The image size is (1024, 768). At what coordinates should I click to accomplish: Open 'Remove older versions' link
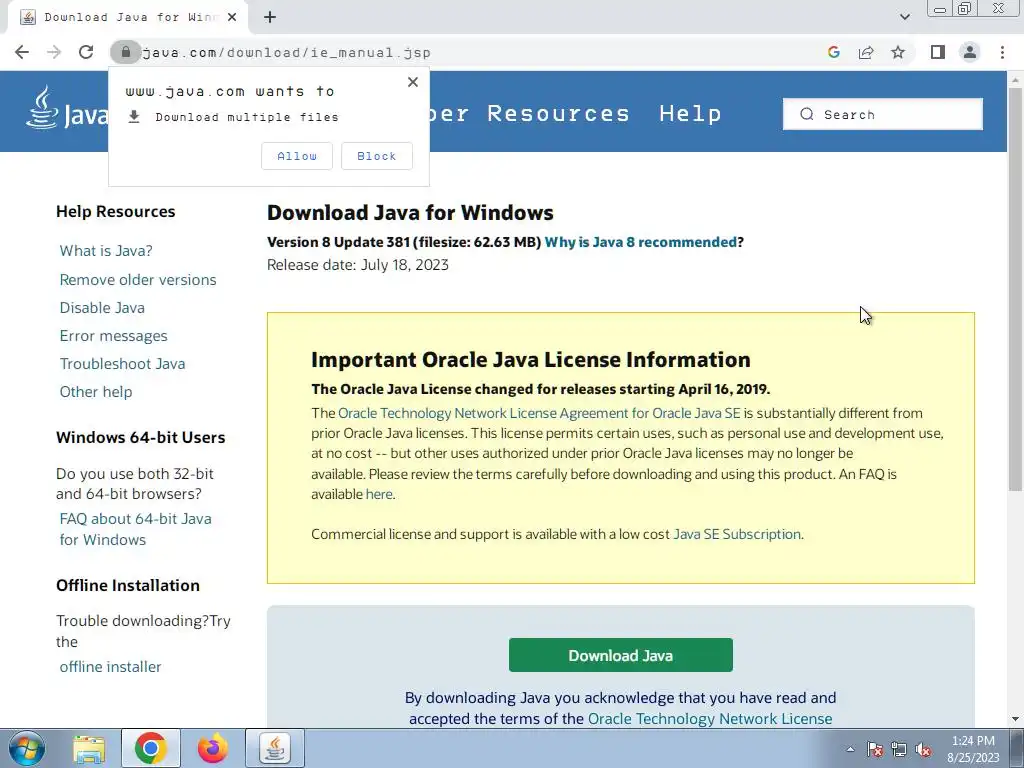(138, 280)
